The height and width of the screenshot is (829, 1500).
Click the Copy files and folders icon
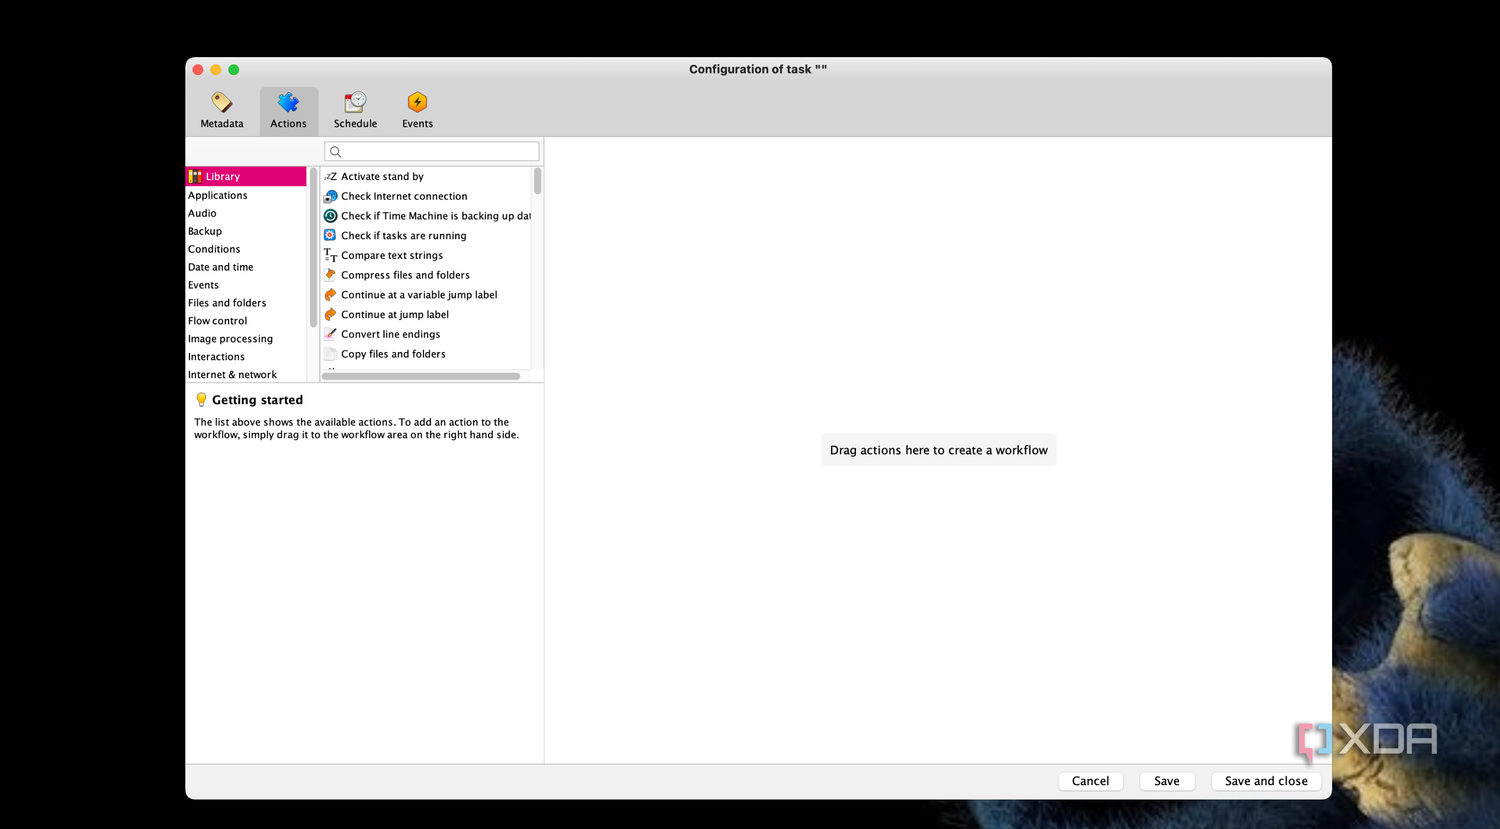point(330,354)
